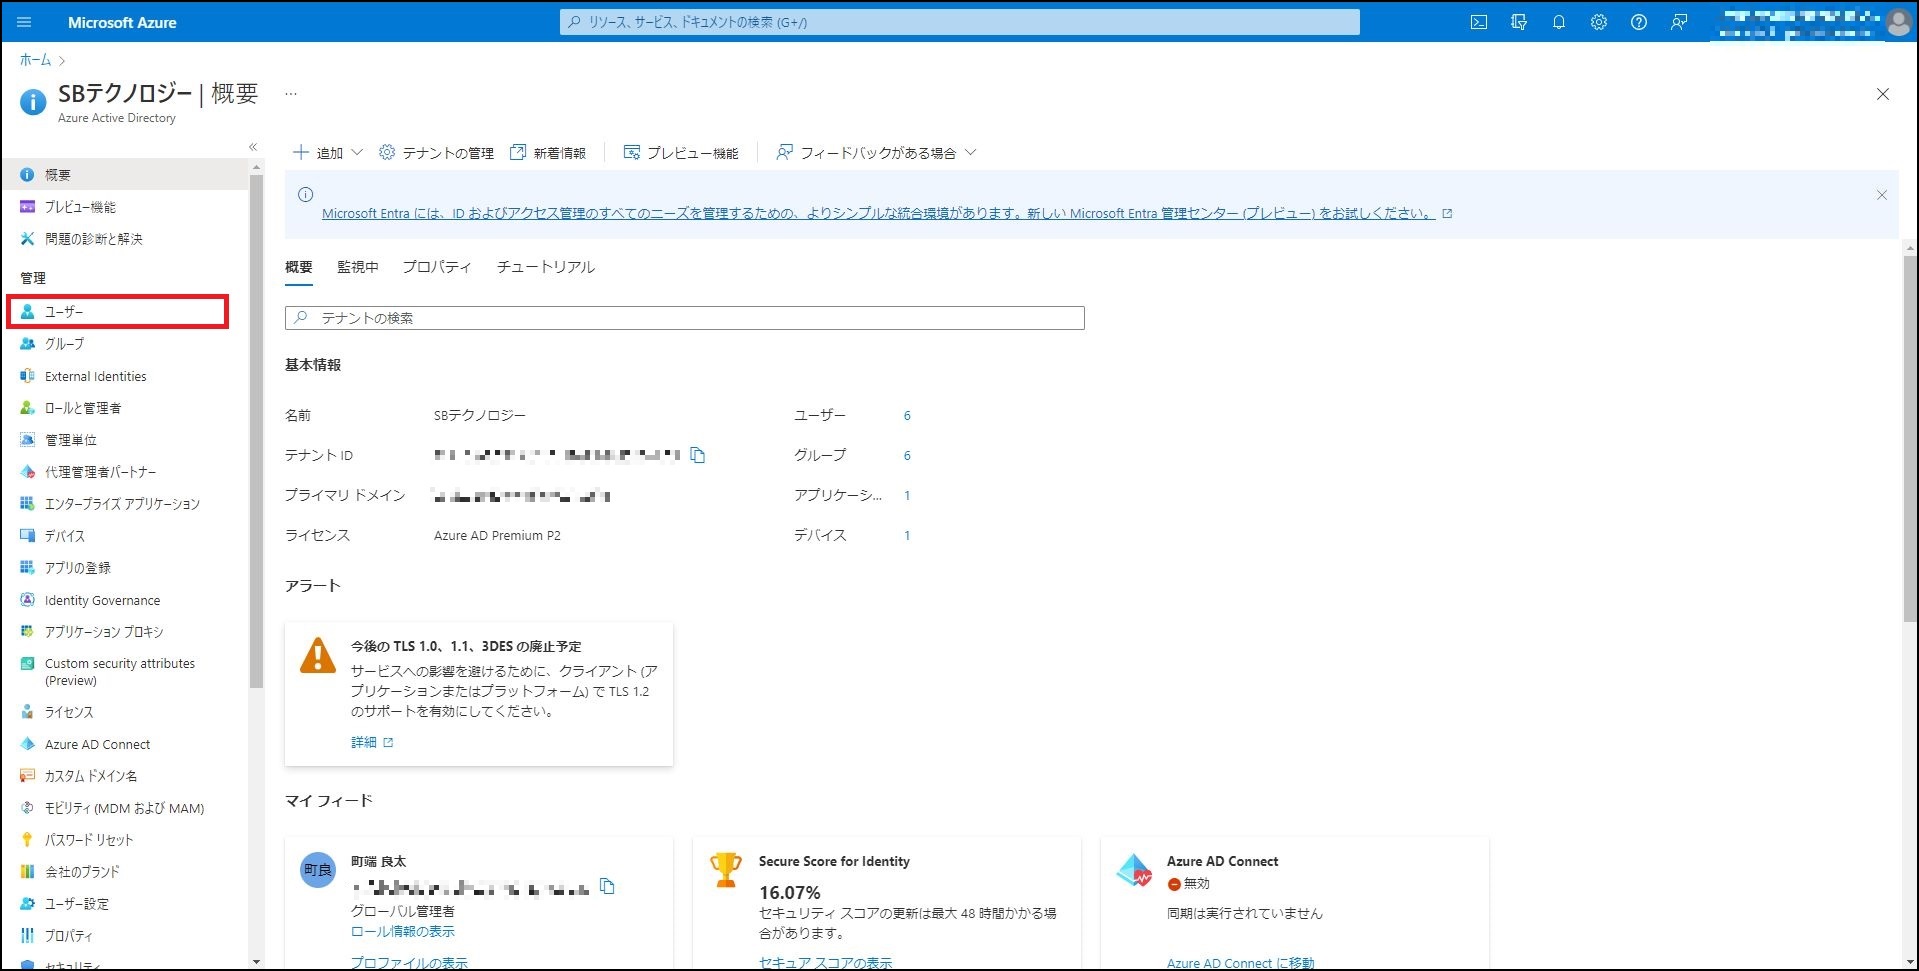This screenshot has width=1919, height=971.
Task: Open the help question mark icon
Action: pyautogui.click(x=1639, y=22)
